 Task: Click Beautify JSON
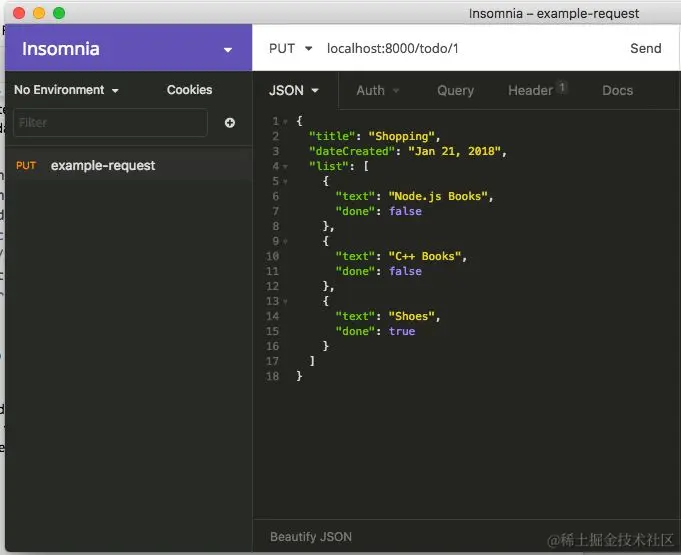click(x=311, y=537)
